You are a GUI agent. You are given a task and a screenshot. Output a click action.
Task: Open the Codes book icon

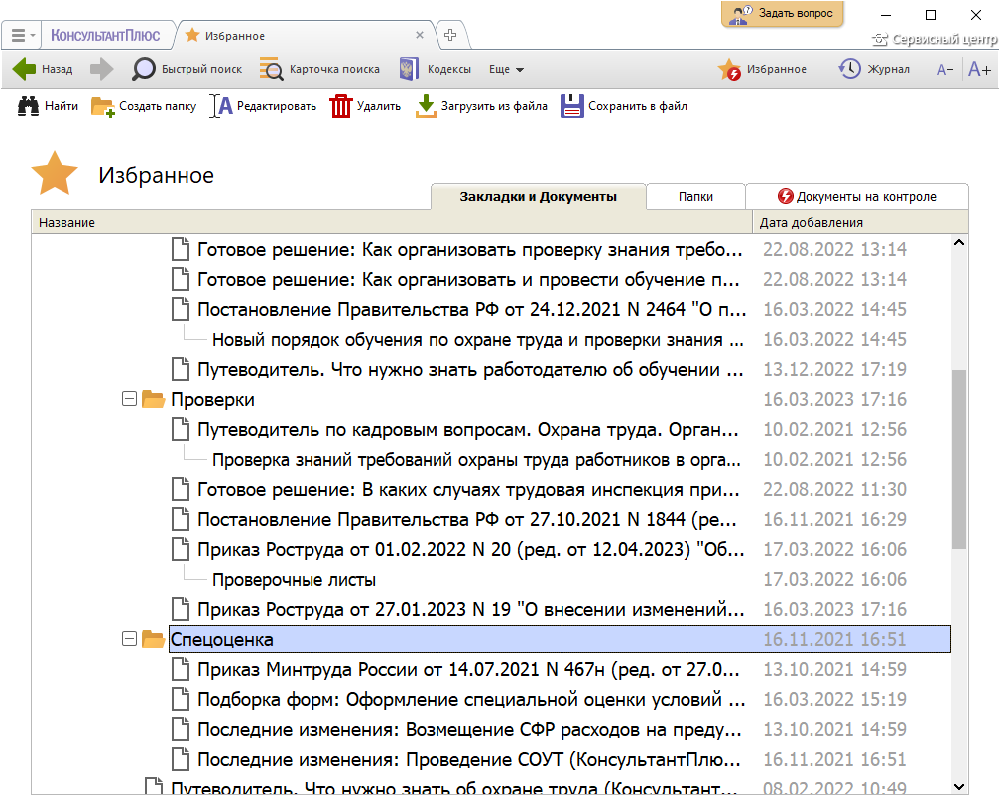[x=407, y=69]
